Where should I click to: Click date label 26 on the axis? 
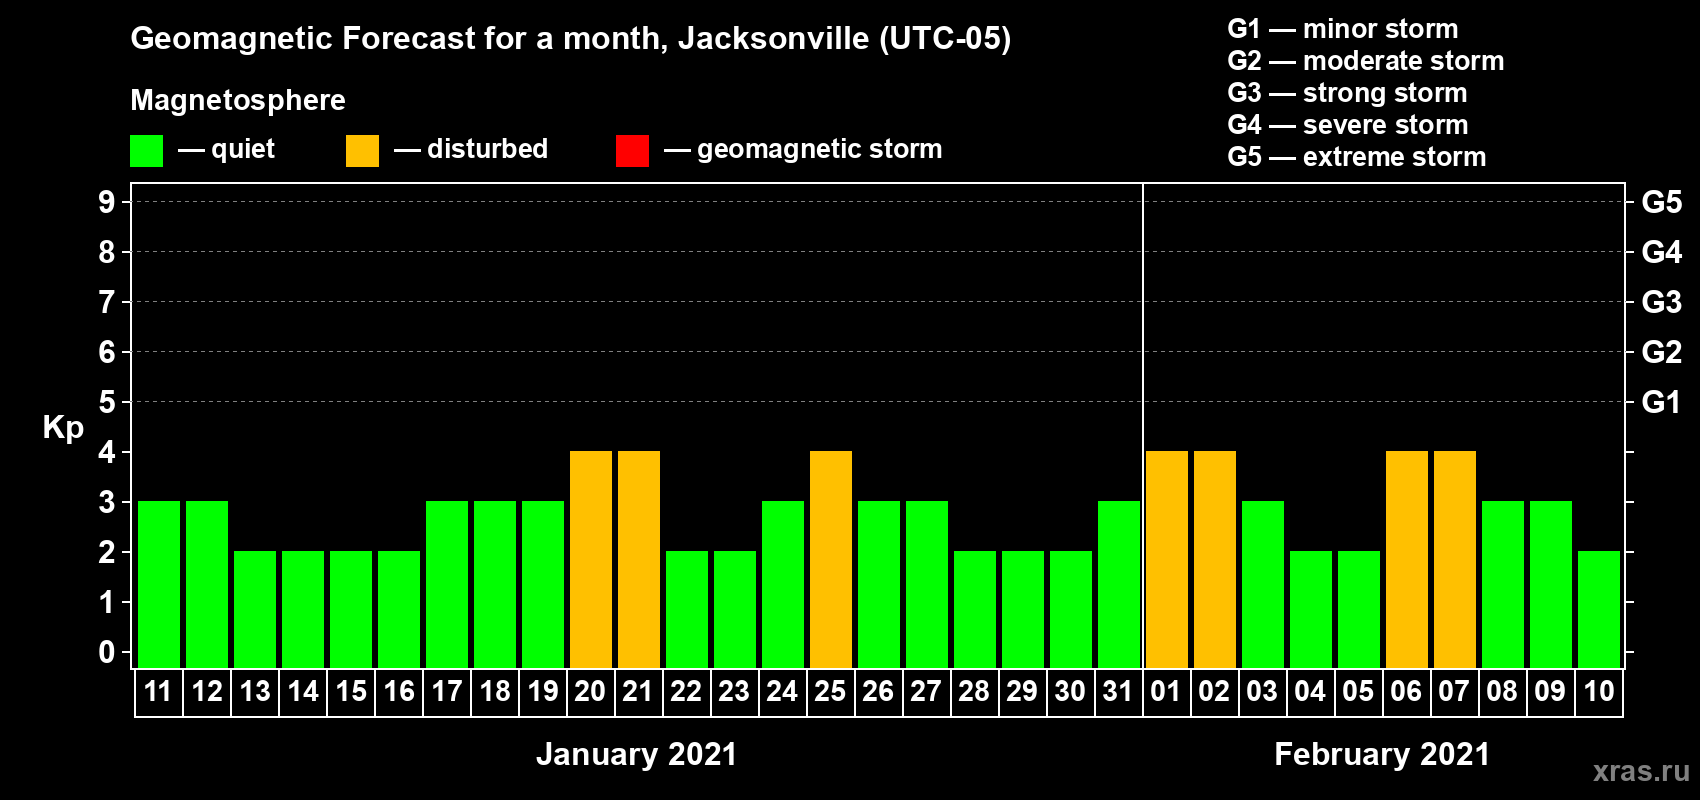tap(878, 692)
